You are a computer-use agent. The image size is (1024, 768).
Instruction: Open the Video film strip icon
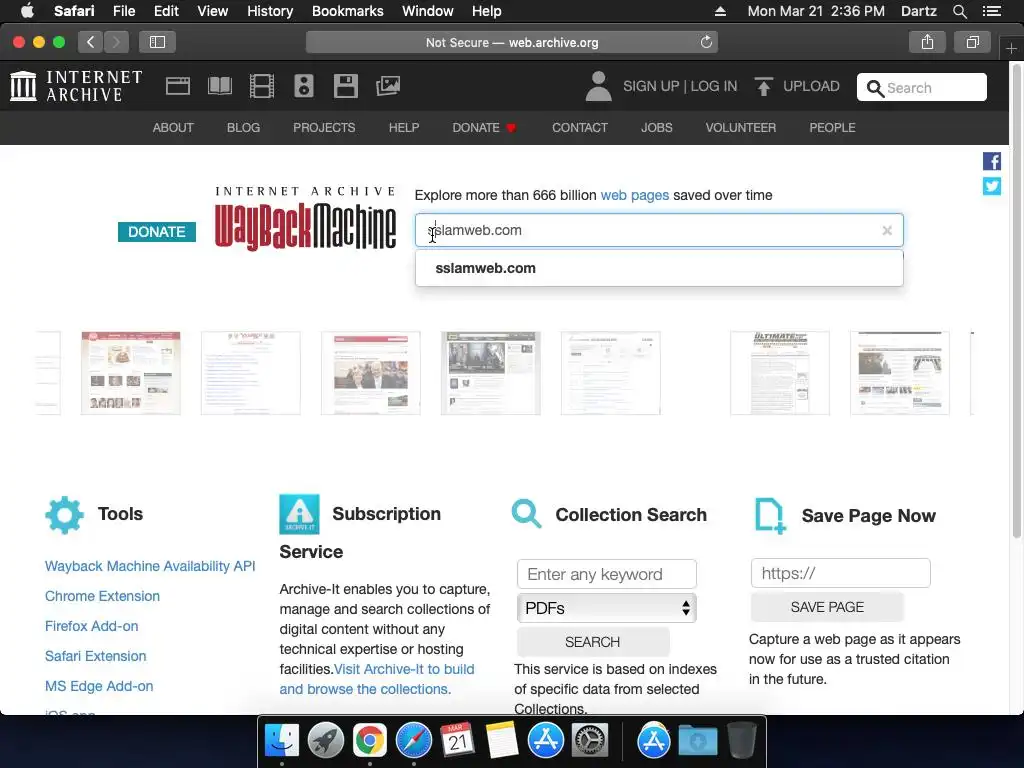coord(262,86)
